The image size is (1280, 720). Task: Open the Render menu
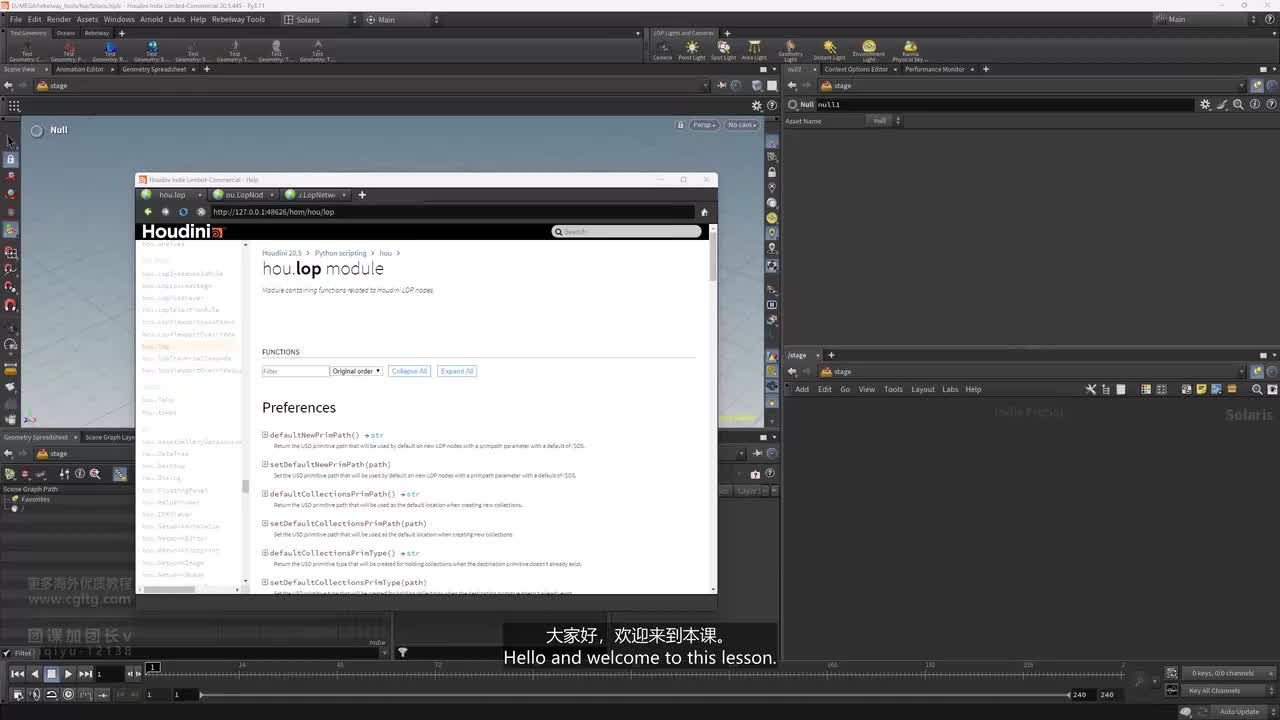[59, 19]
